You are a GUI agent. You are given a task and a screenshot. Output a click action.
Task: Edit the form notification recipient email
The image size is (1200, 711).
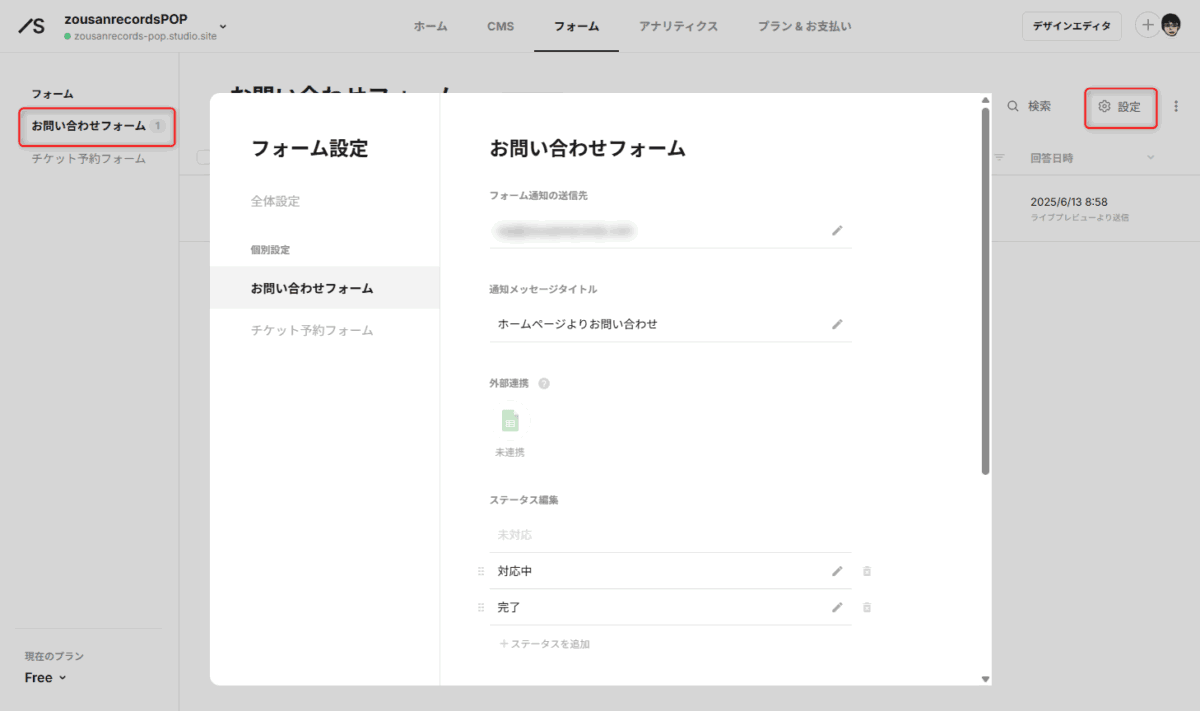point(837,231)
